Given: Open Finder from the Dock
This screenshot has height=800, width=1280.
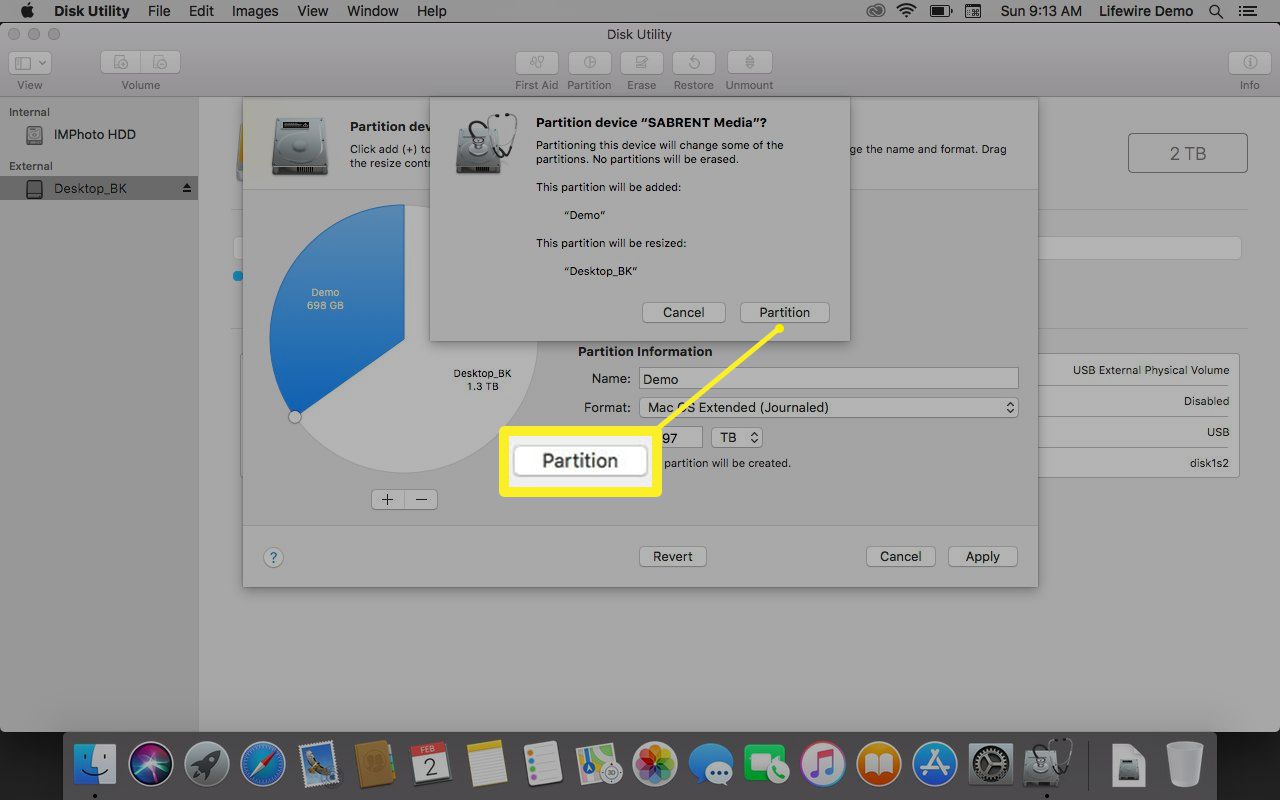Looking at the screenshot, I should (95, 765).
